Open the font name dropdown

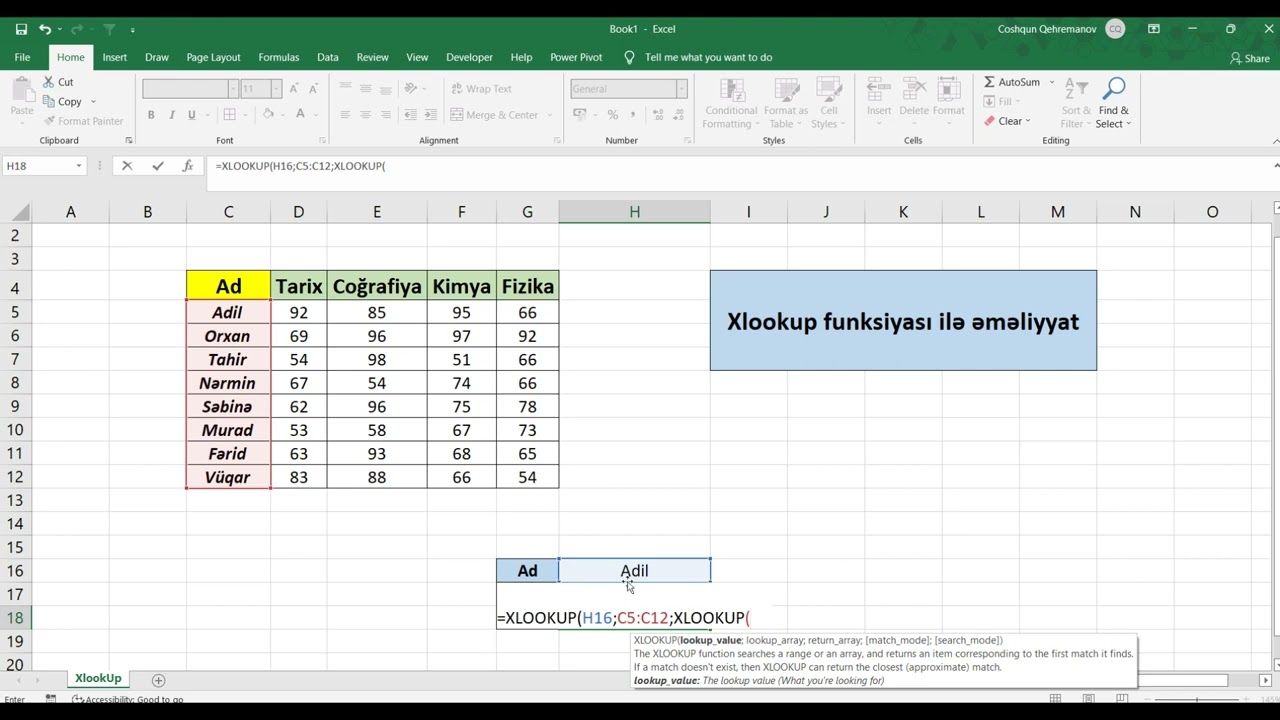click(x=232, y=89)
